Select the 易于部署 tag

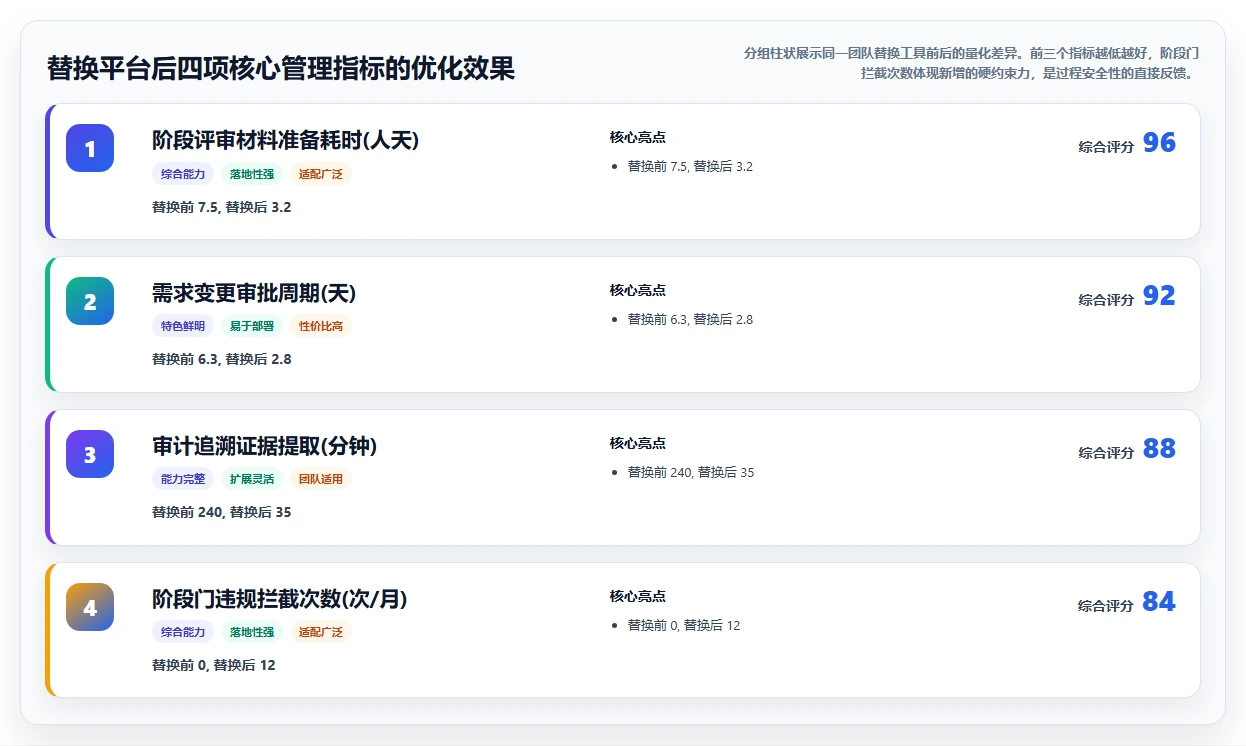pos(252,326)
